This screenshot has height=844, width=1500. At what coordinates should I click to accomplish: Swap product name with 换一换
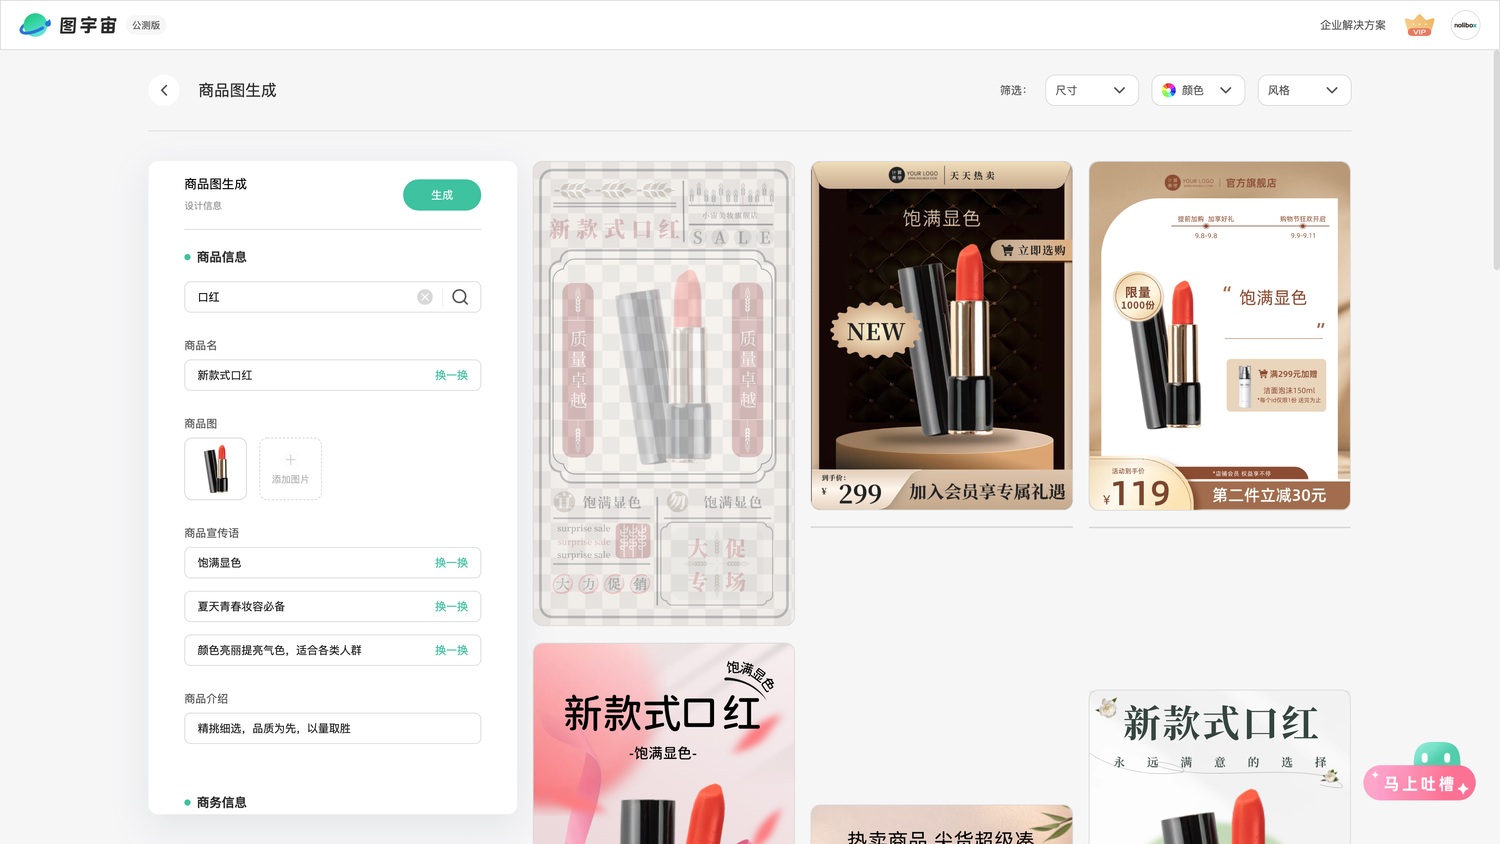pyautogui.click(x=451, y=375)
